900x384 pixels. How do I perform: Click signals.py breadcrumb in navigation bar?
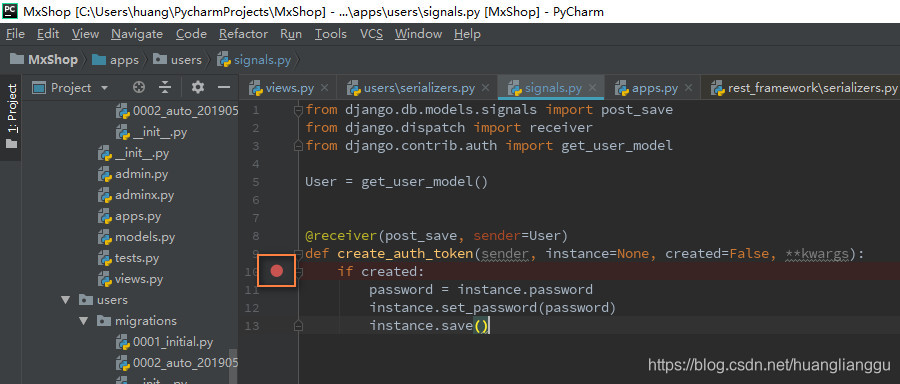[254, 60]
